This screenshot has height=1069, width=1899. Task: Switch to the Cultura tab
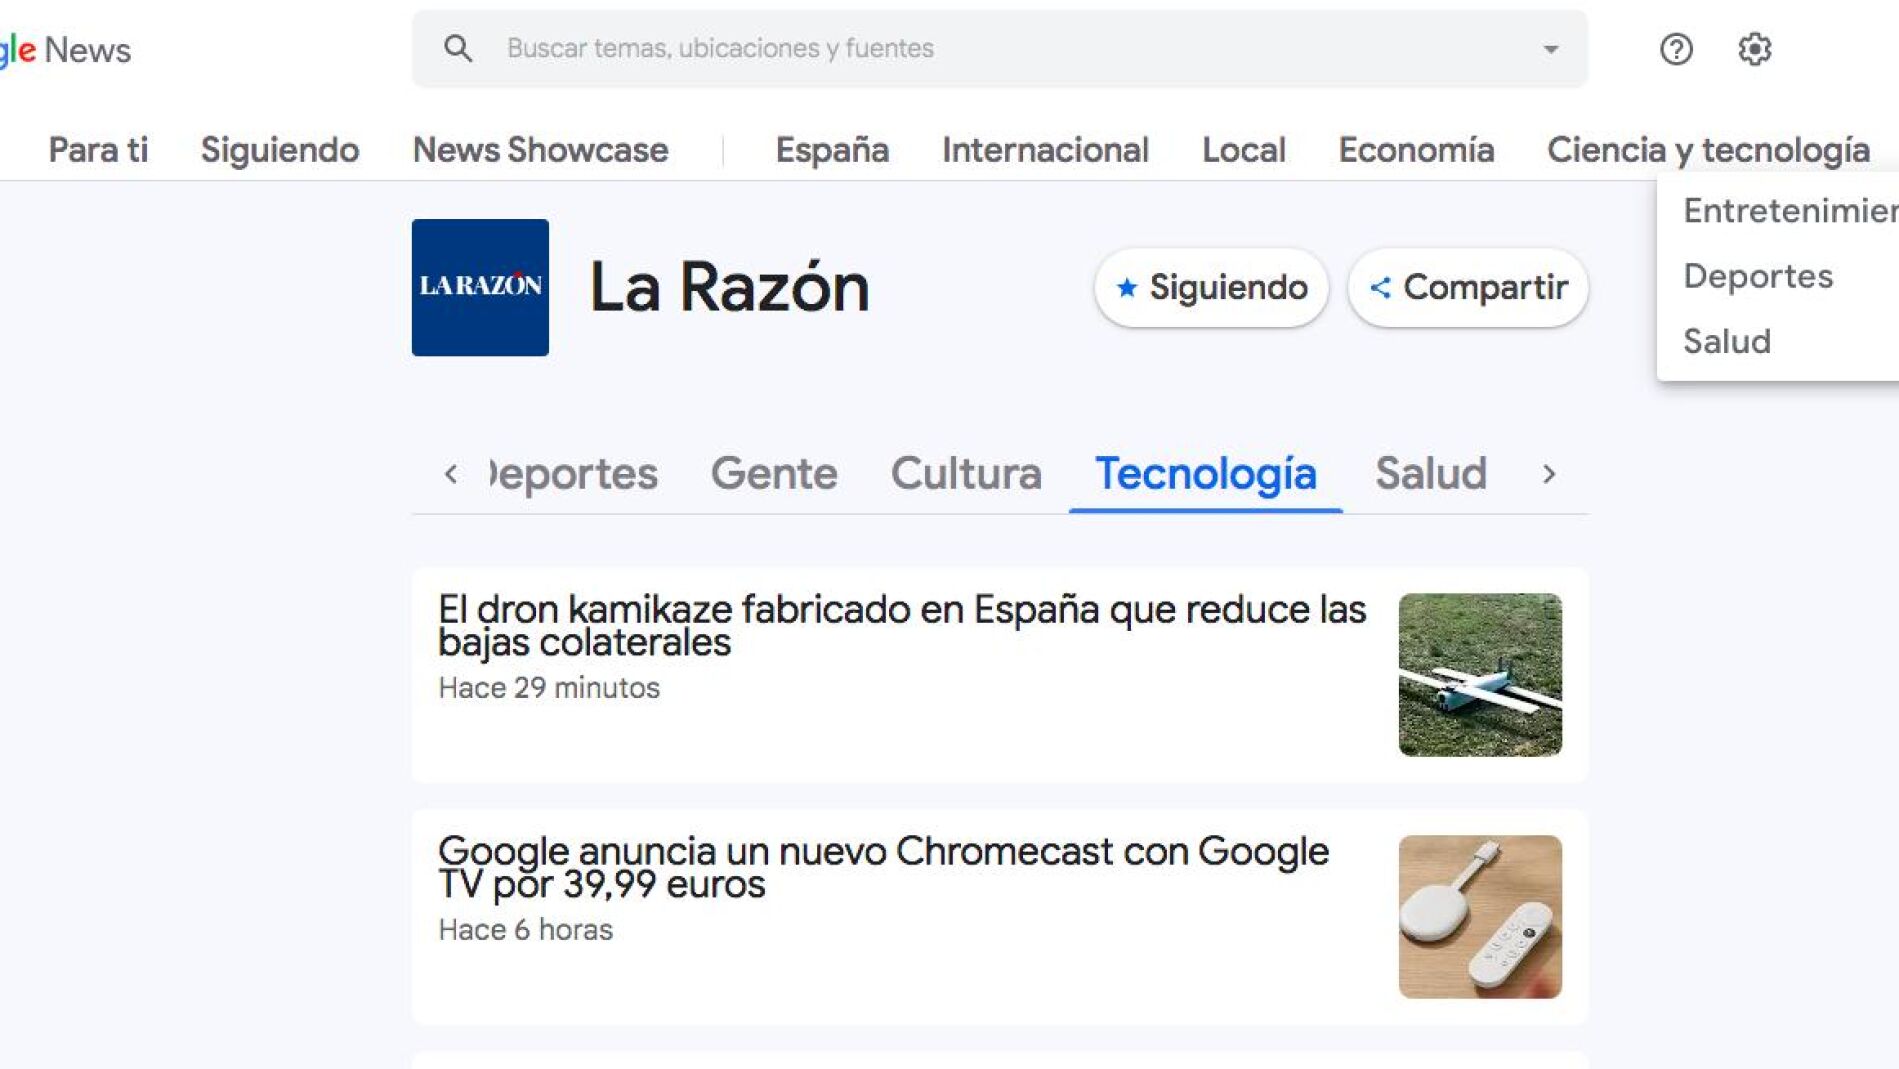click(966, 473)
